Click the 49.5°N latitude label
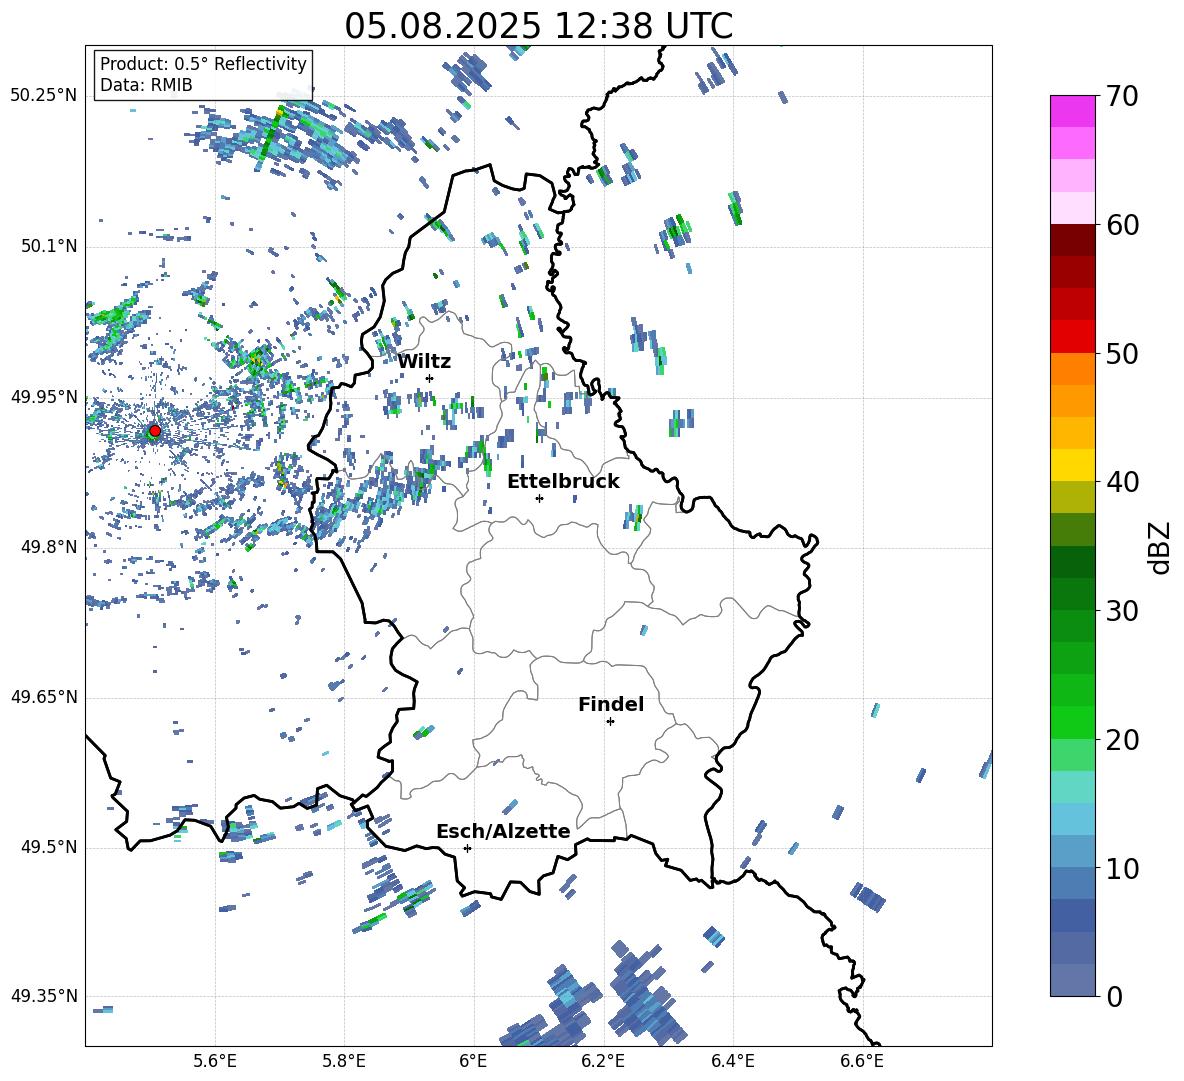Viewport: 1184px width, 1081px height. click(49, 847)
